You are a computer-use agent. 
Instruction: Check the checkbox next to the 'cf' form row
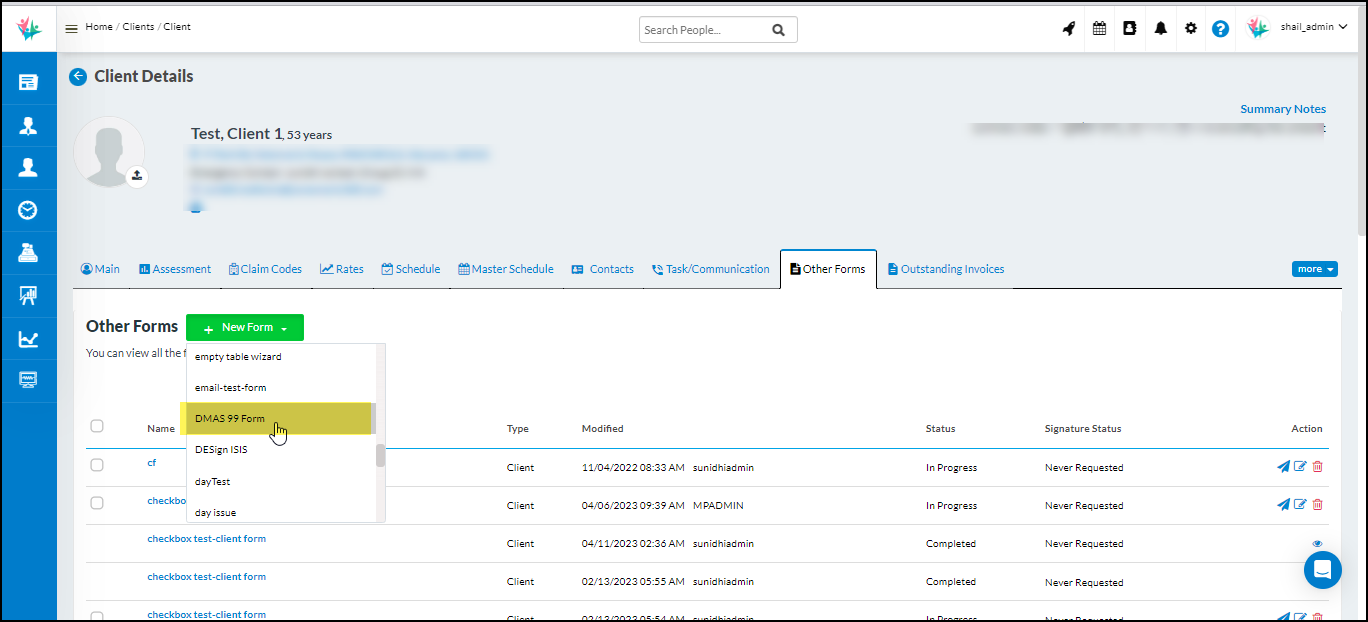pos(97,463)
